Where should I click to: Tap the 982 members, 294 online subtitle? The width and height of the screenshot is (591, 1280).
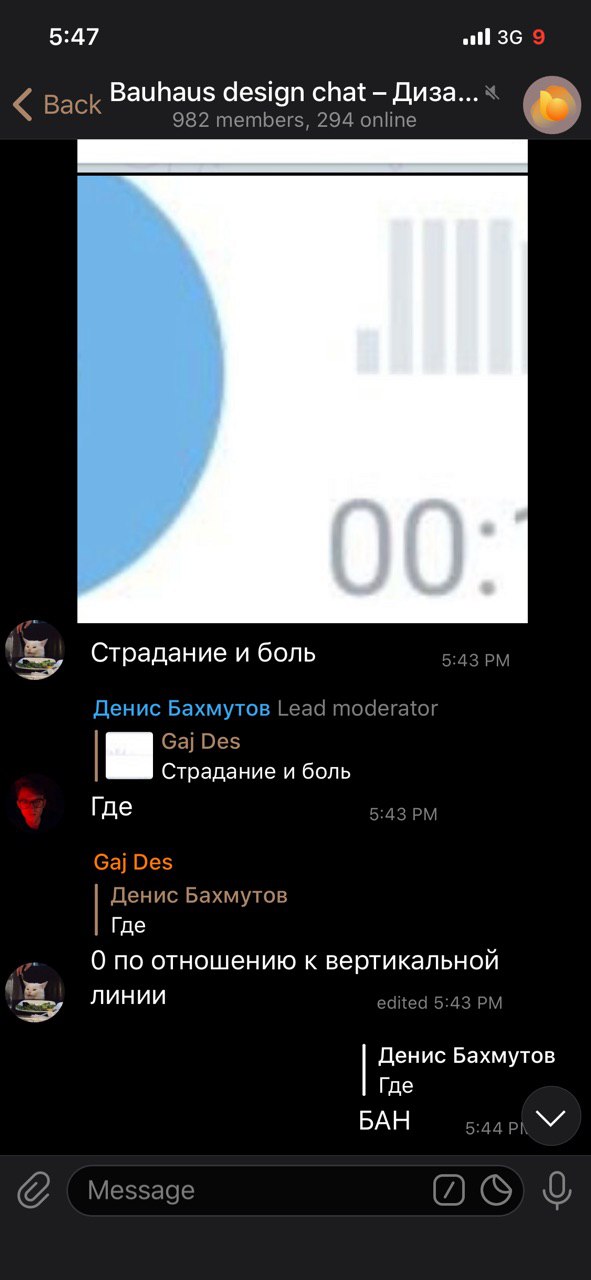click(294, 120)
